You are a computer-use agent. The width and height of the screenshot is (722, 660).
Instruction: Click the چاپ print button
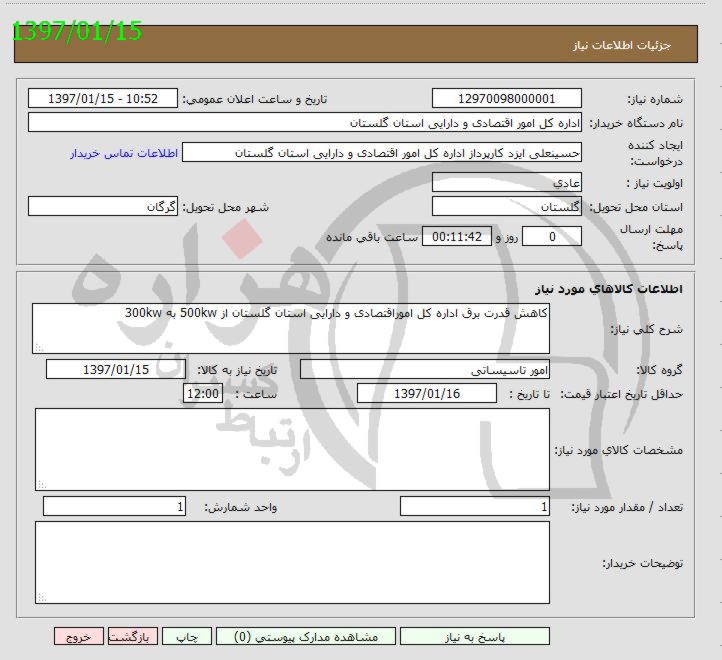[187, 636]
